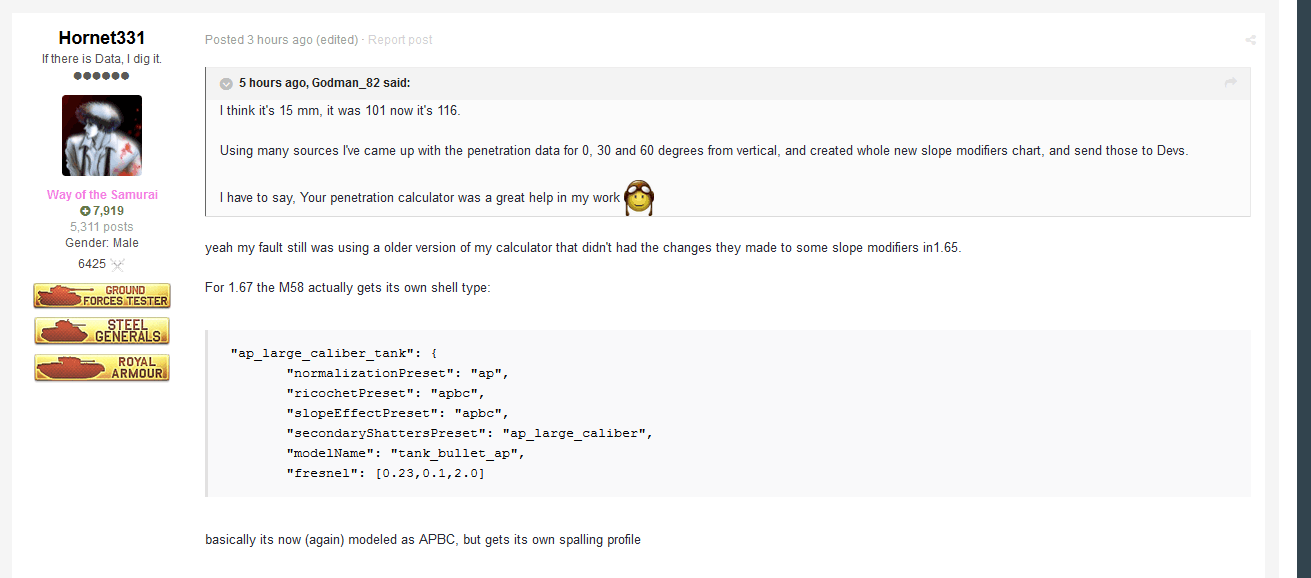Report post using Report post link
Image resolution: width=1311 pixels, height=578 pixels.
400,40
